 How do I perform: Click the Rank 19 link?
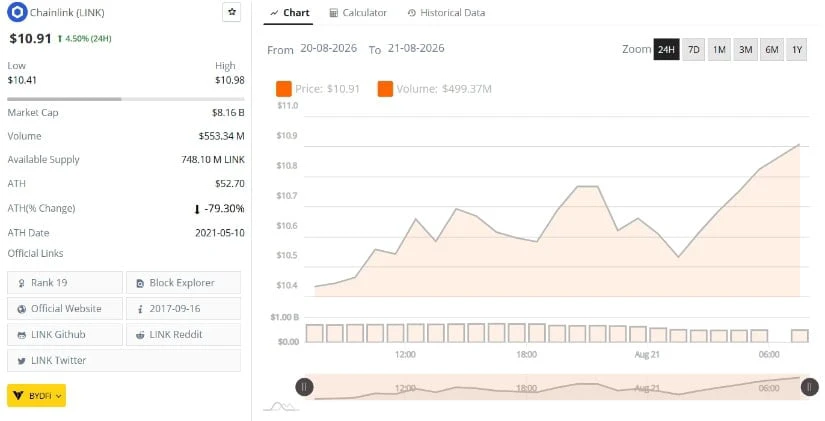(x=65, y=283)
